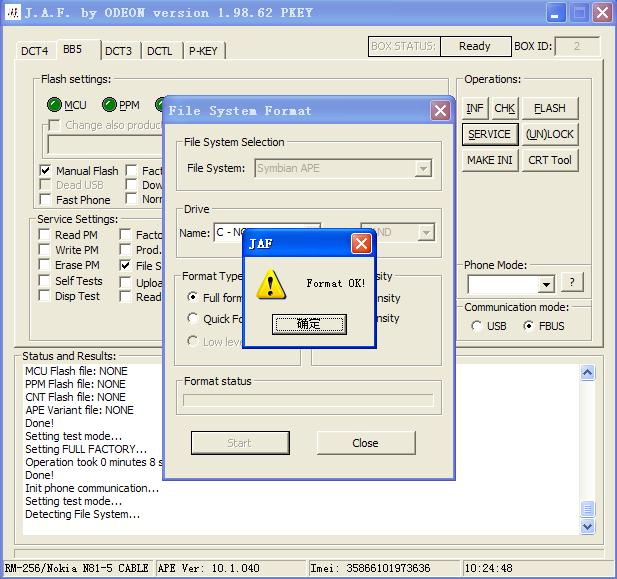Enable the Erase PM checkbox
The width and height of the screenshot is (617, 579).
(44, 265)
